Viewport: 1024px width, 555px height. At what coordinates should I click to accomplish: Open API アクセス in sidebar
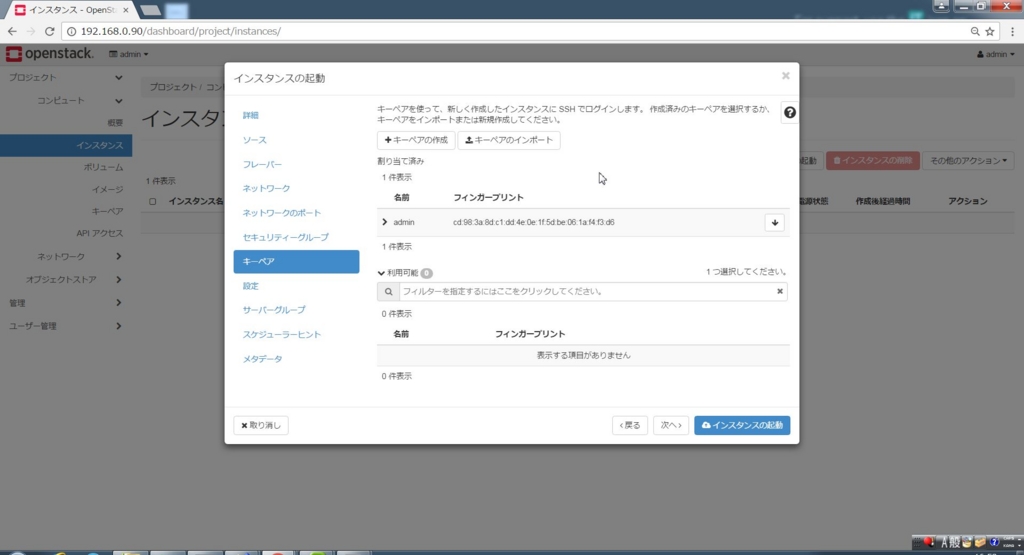coord(99,234)
